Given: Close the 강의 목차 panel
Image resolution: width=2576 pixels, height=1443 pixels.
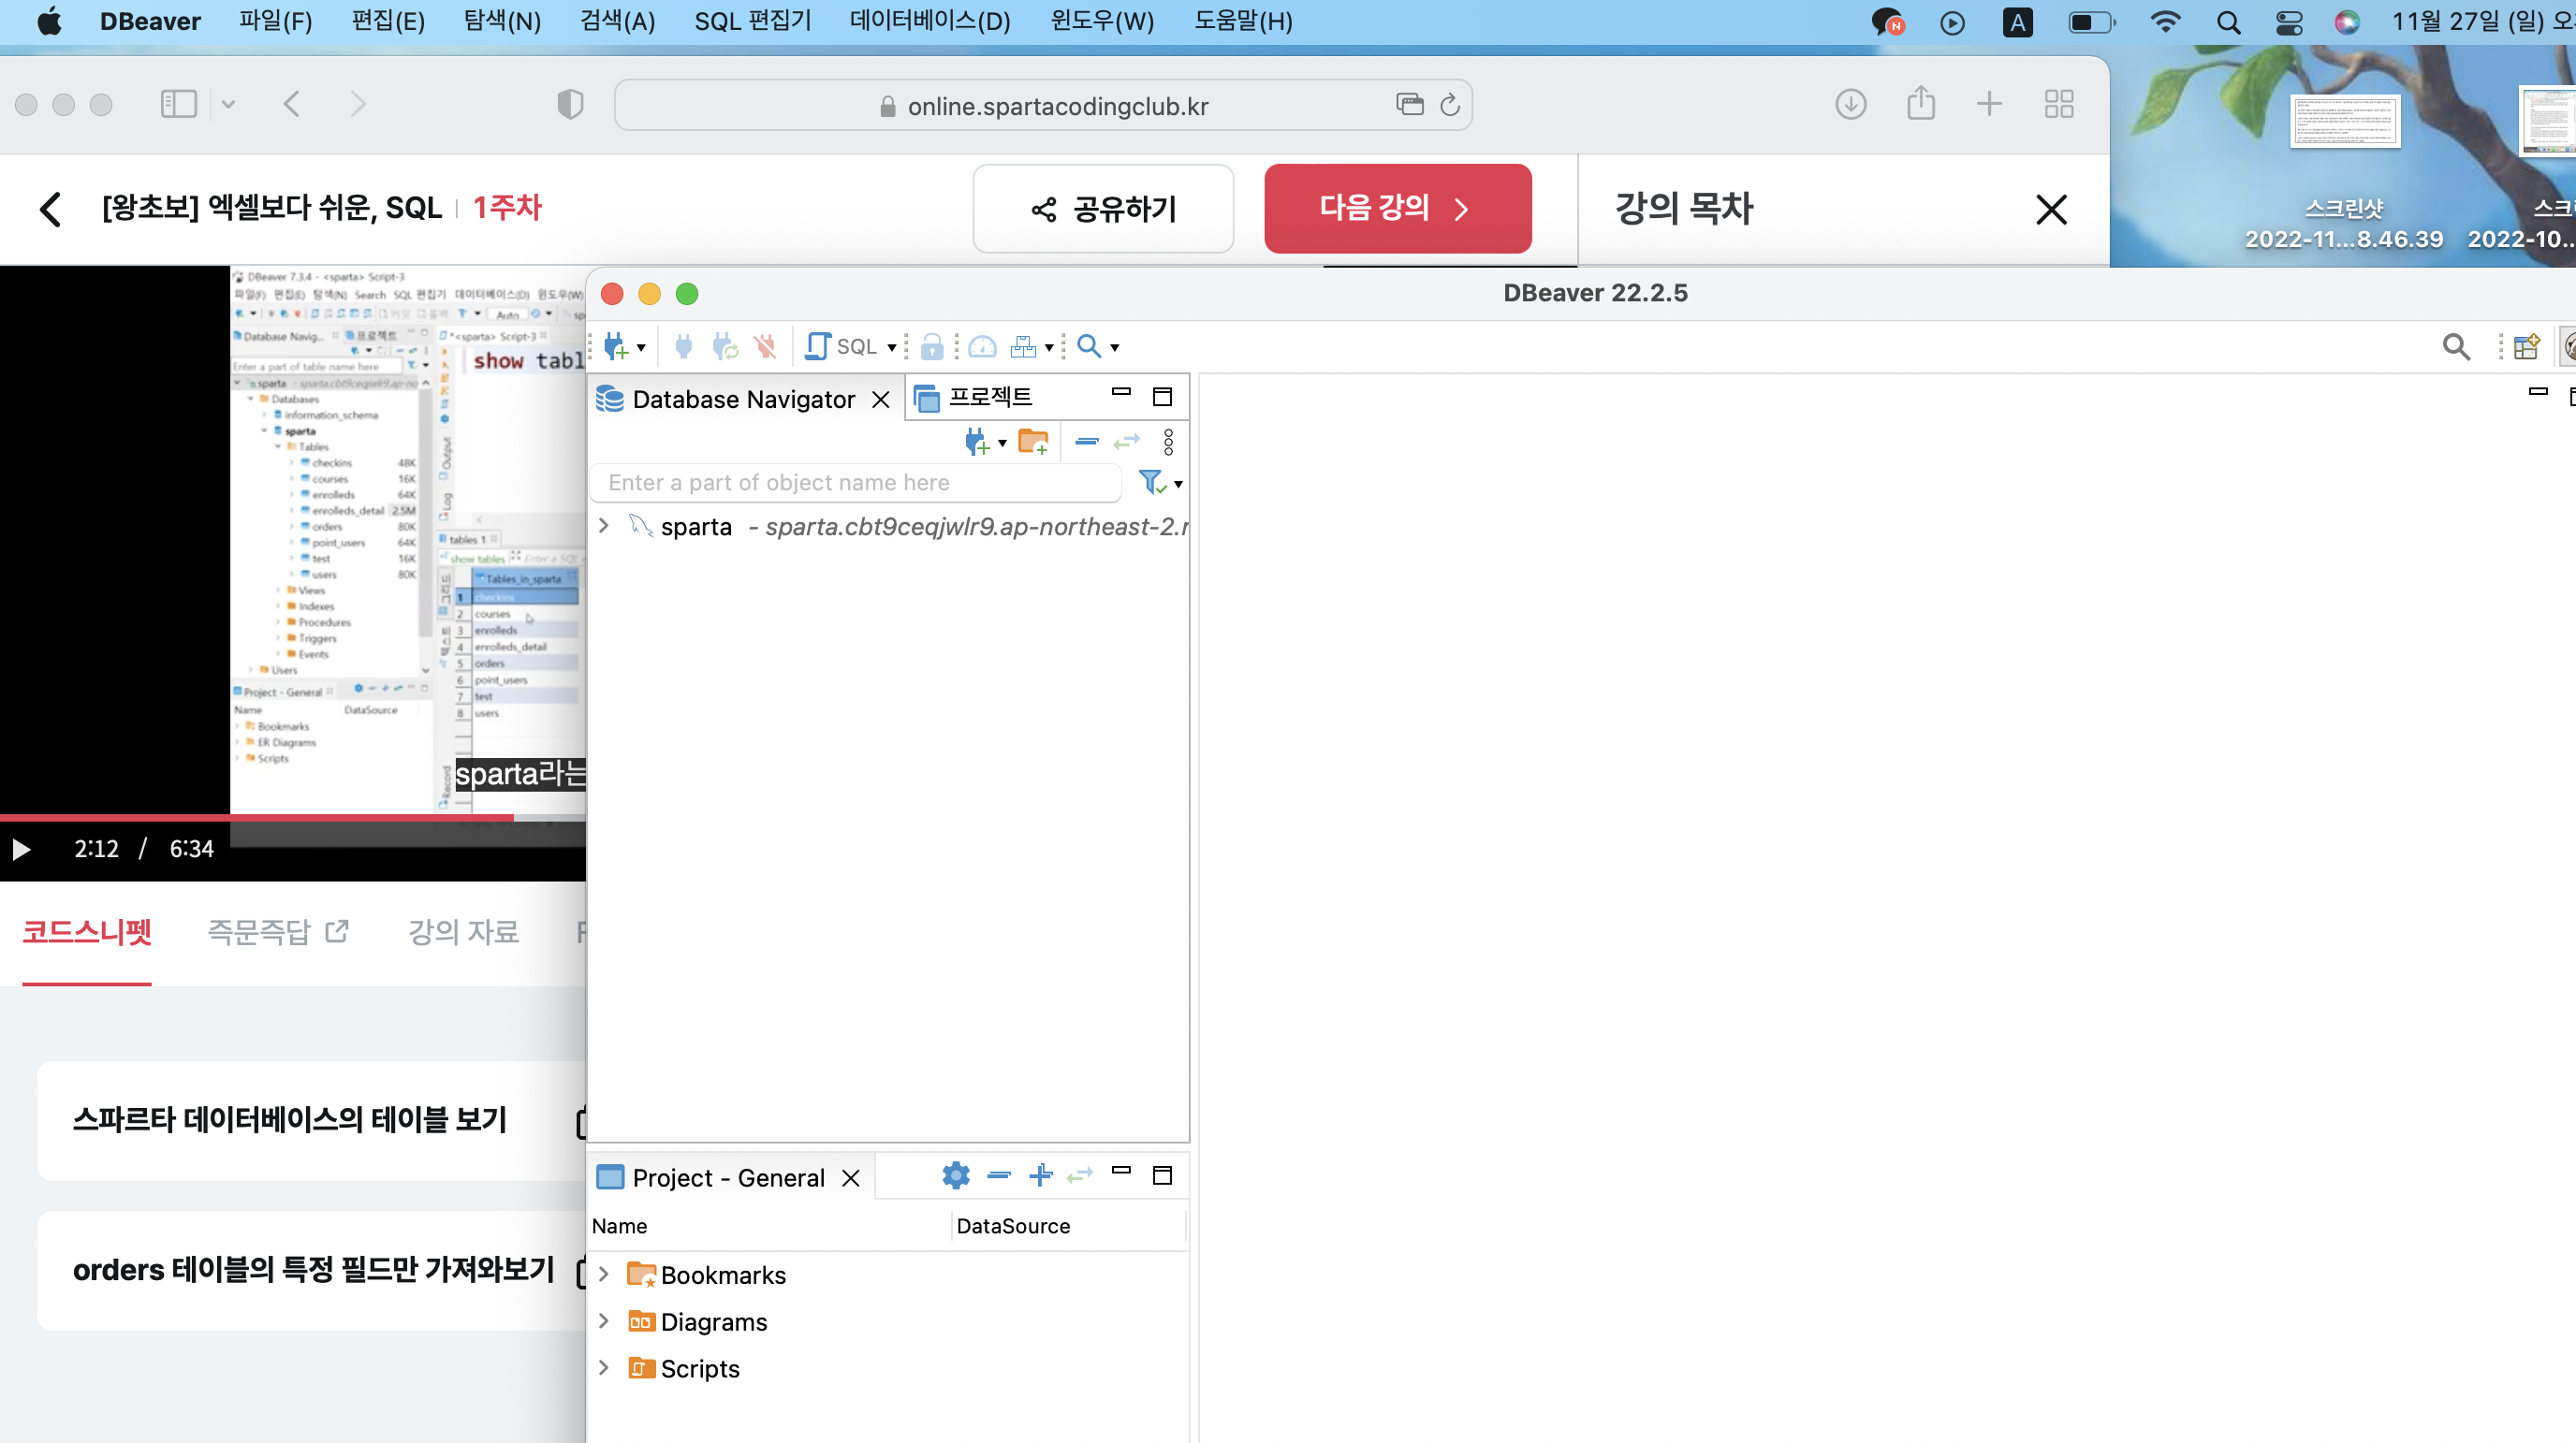Looking at the screenshot, I should coord(2051,209).
